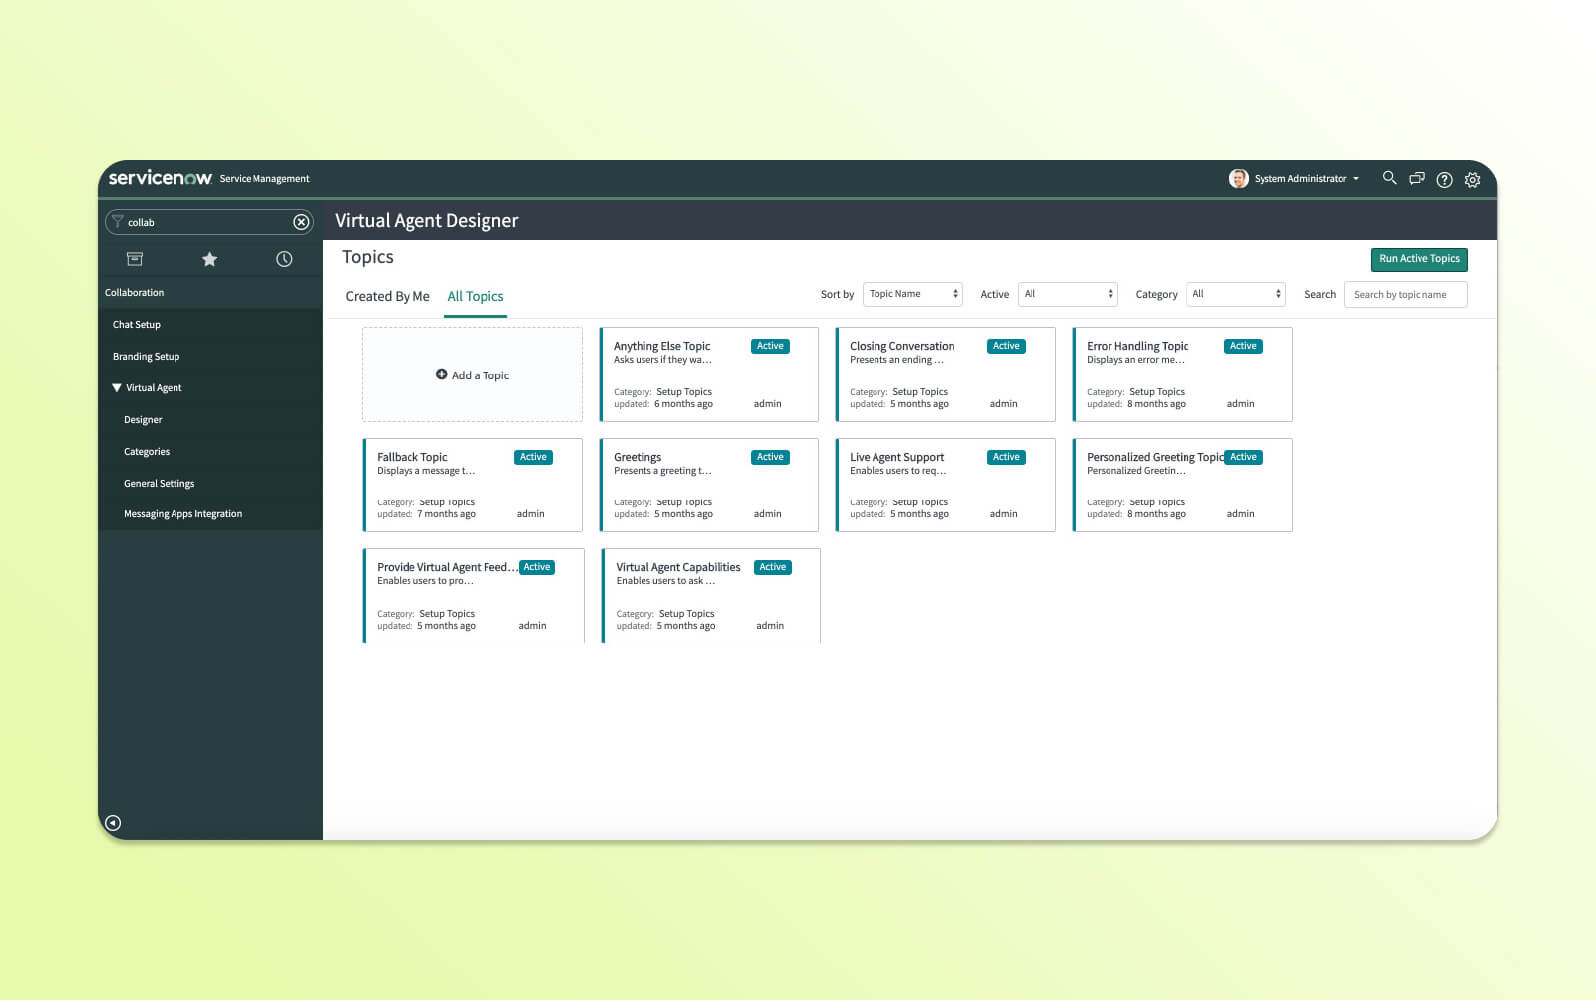Focus the navigator filter field
Image resolution: width=1596 pixels, height=1000 pixels.
point(209,222)
